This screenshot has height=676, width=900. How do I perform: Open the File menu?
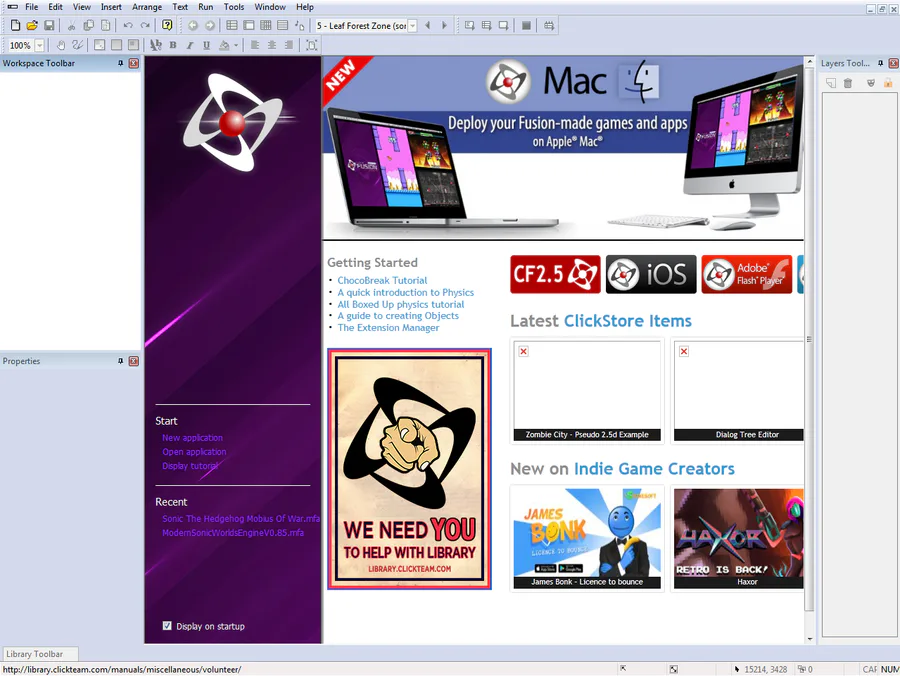[x=32, y=7]
